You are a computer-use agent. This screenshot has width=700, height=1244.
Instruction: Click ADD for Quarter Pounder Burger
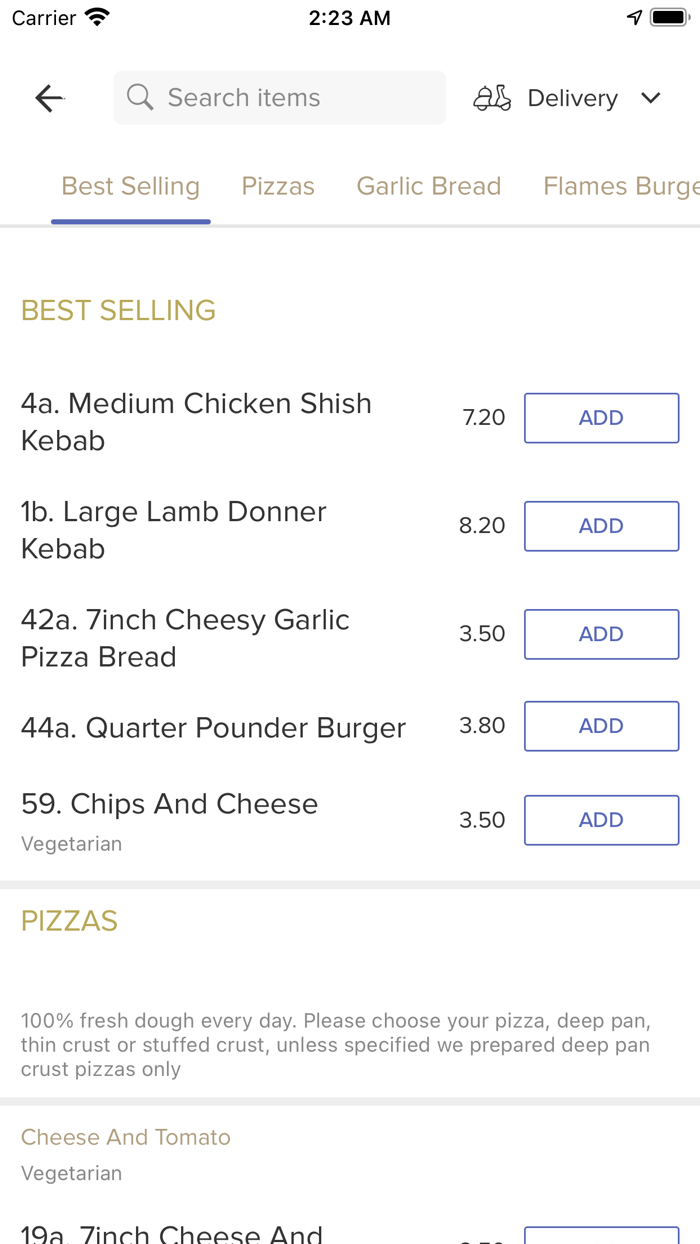point(601,725)
